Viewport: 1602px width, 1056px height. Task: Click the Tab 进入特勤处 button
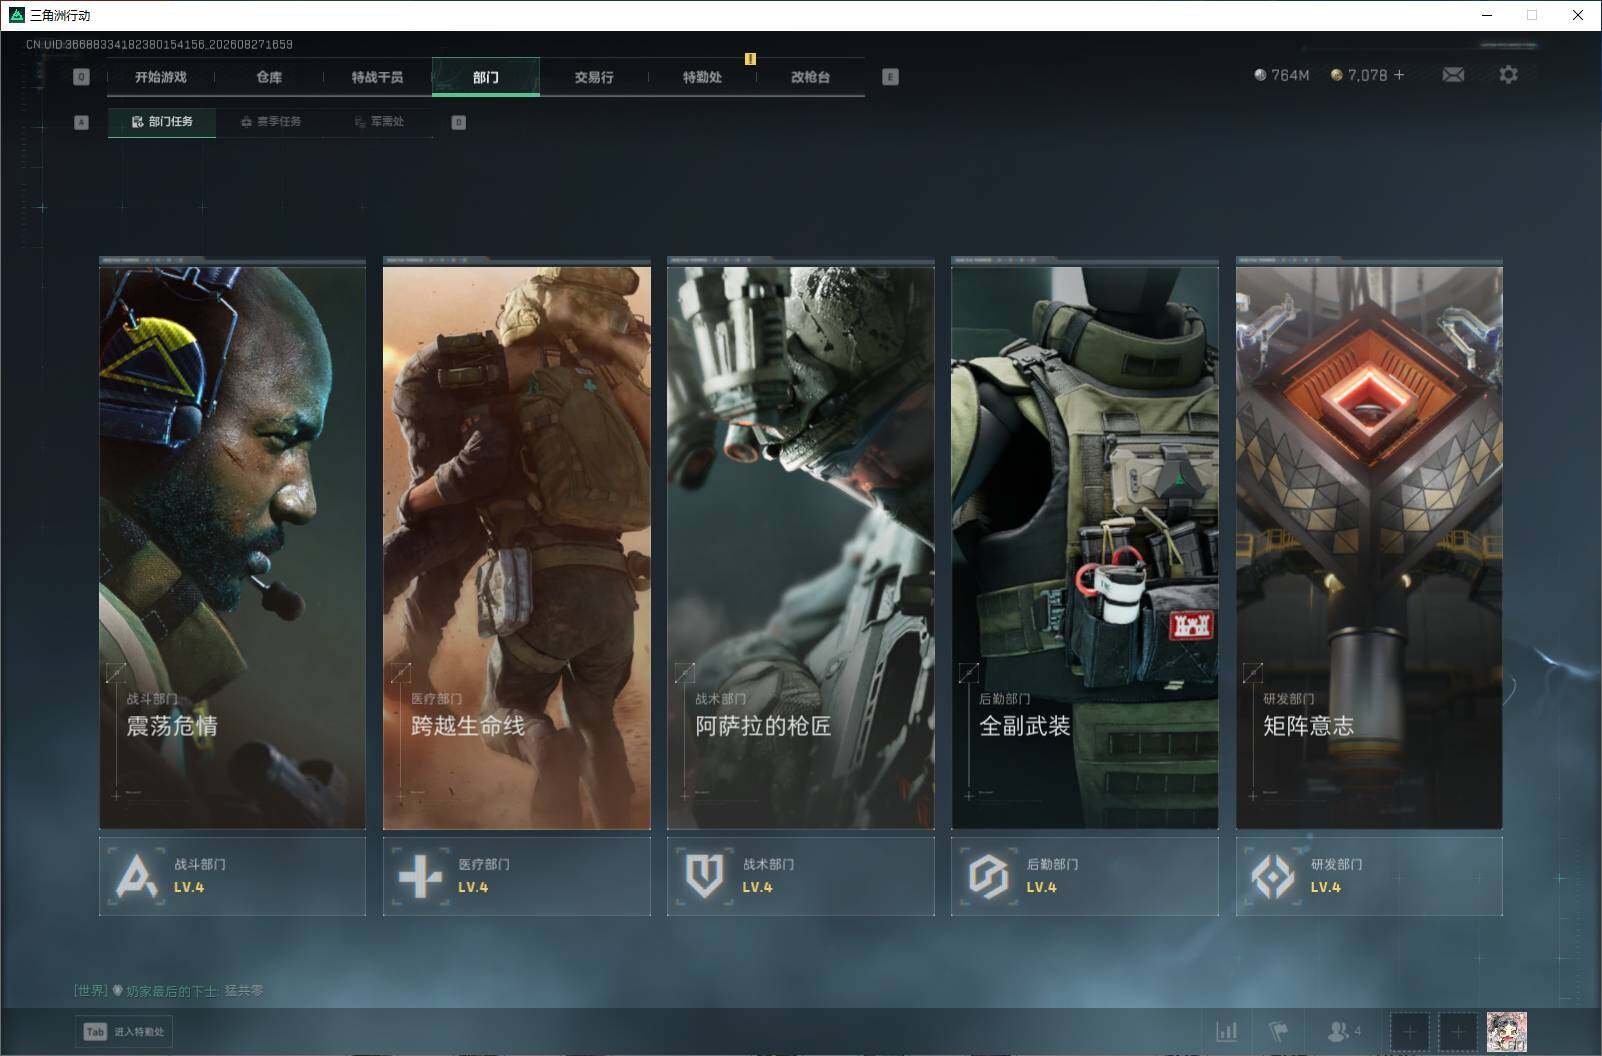[124, 1031]
